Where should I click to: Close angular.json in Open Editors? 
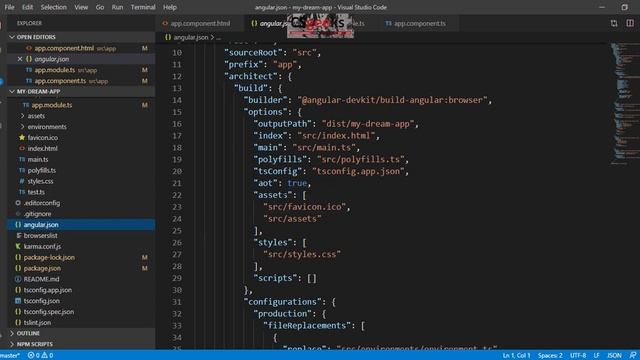pyautogui.click(x=20, y=59)
